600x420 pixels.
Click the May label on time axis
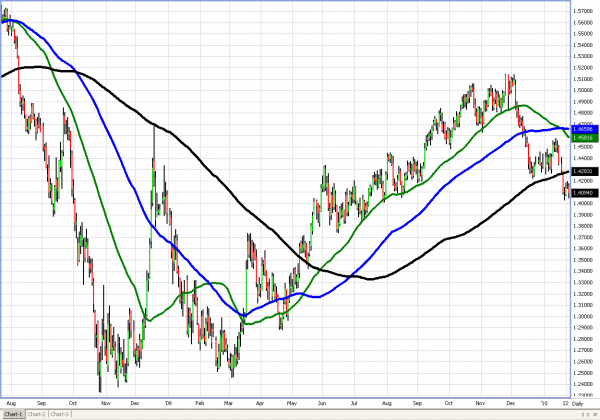(x=291, y=402)
